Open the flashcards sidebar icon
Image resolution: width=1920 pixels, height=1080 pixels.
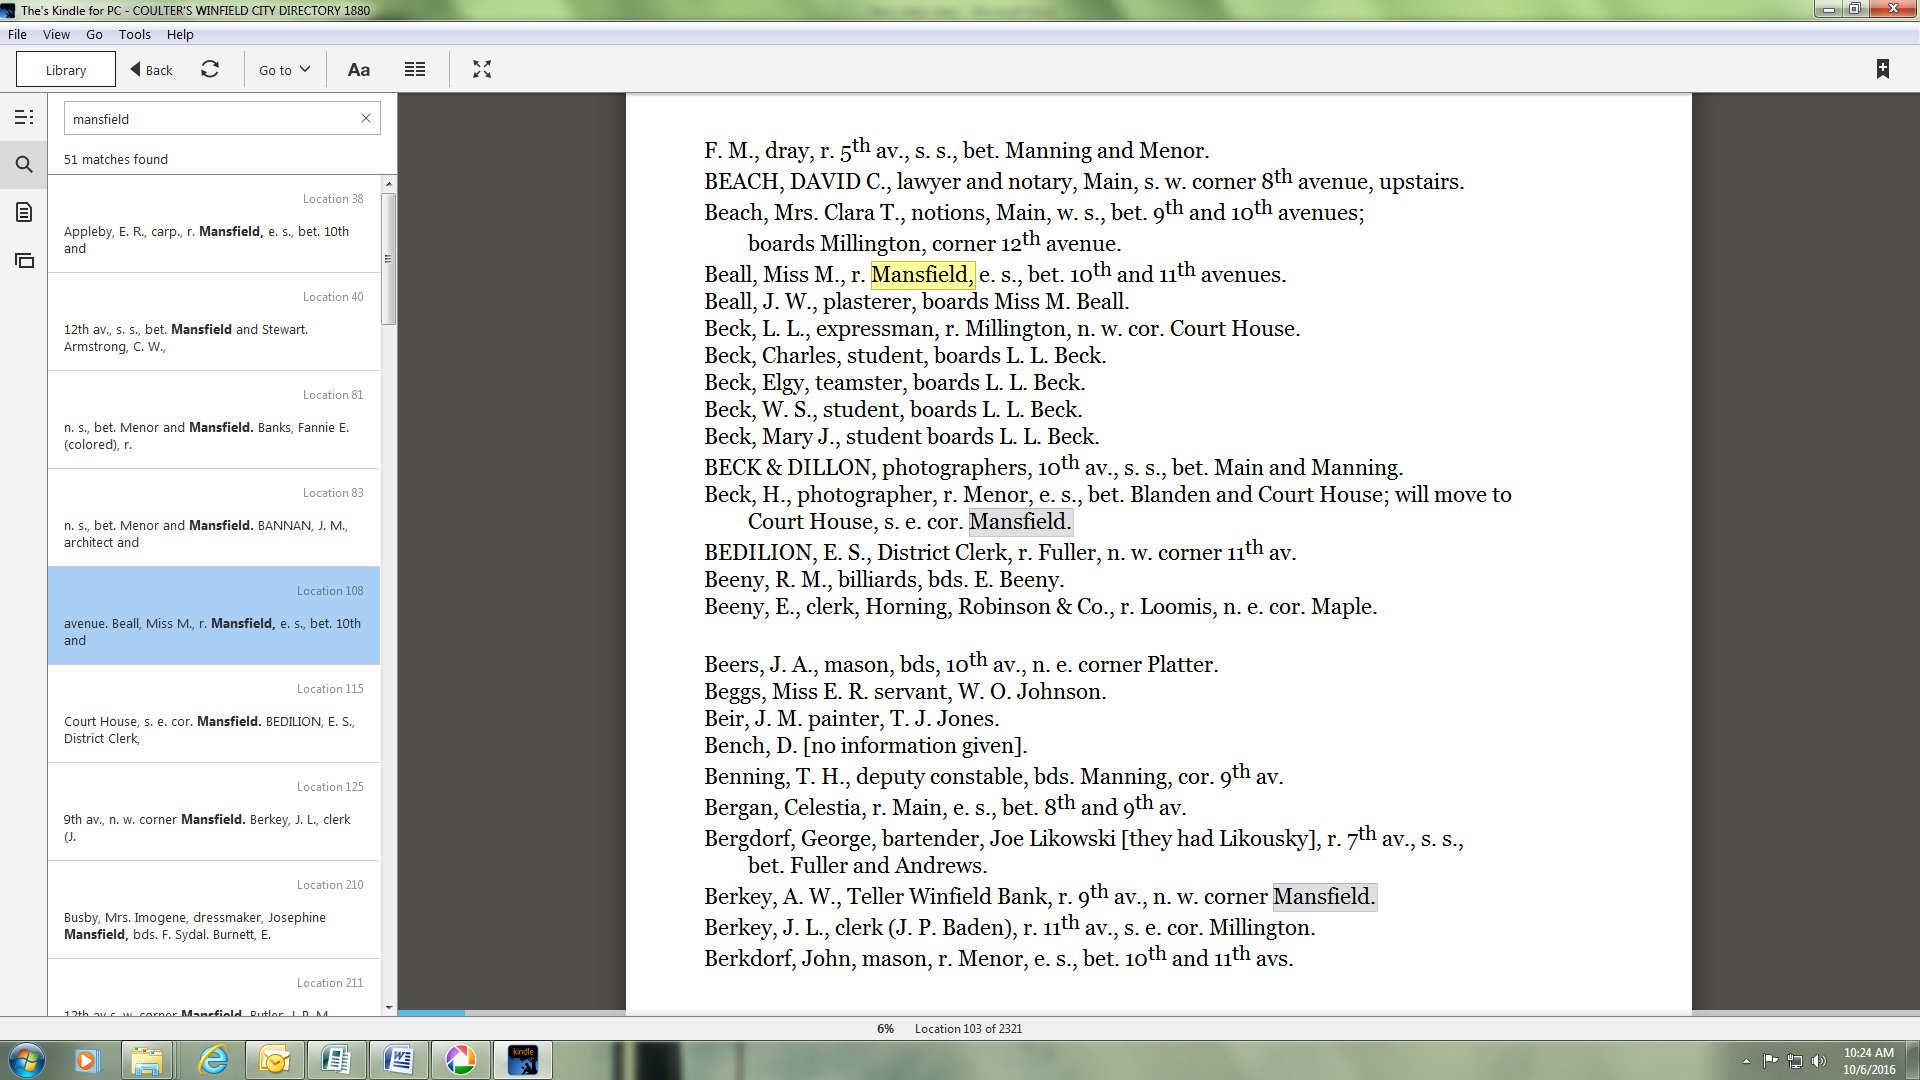tap(24, 261)
